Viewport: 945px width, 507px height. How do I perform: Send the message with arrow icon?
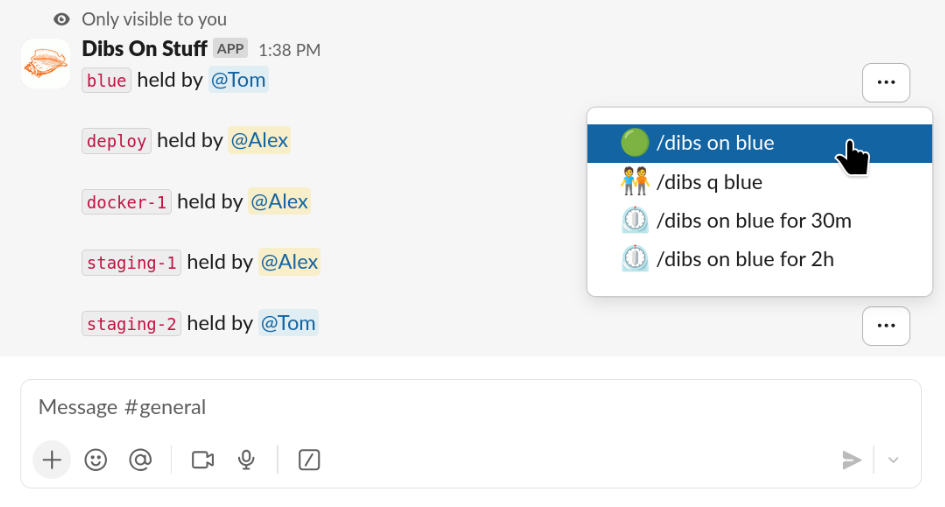(x=852, y=460)
